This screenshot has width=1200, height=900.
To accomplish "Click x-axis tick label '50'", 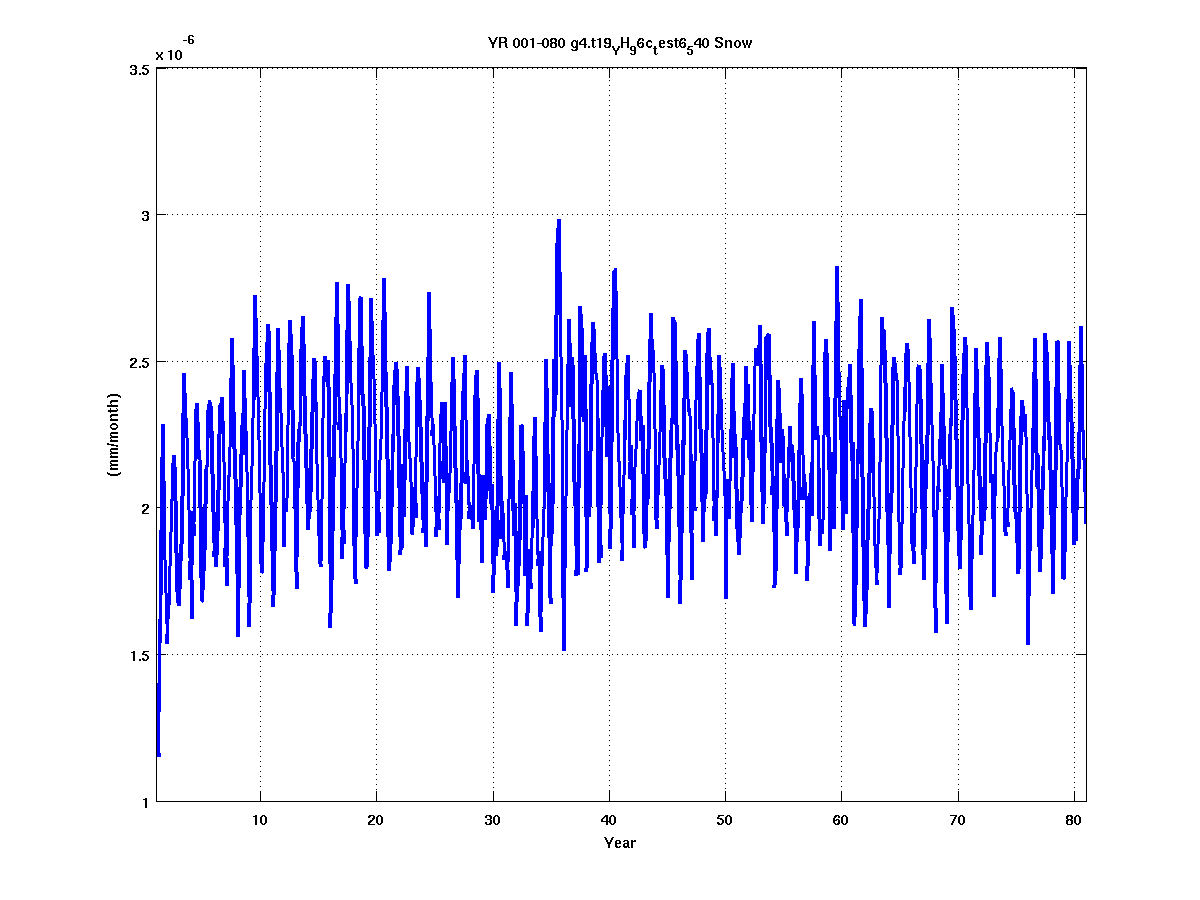I will tap(725, 821).
